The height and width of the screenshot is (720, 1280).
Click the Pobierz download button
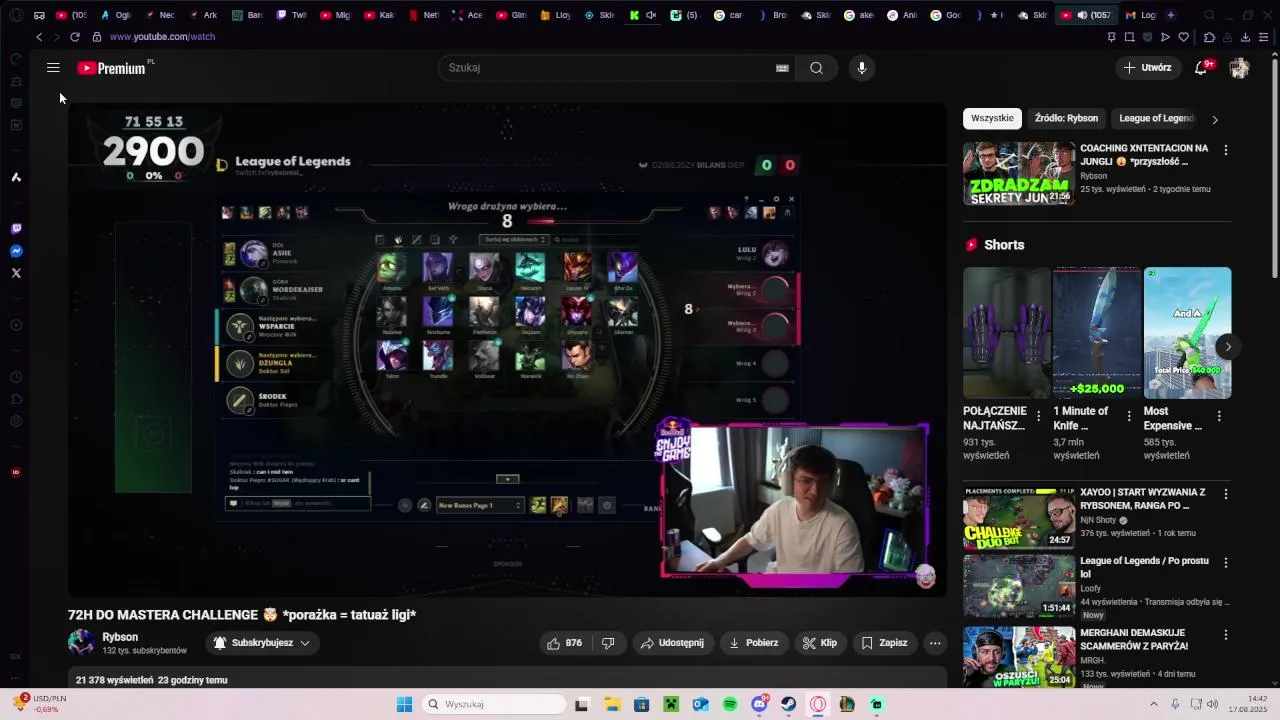pyautogui.click(x=754, y=643)
